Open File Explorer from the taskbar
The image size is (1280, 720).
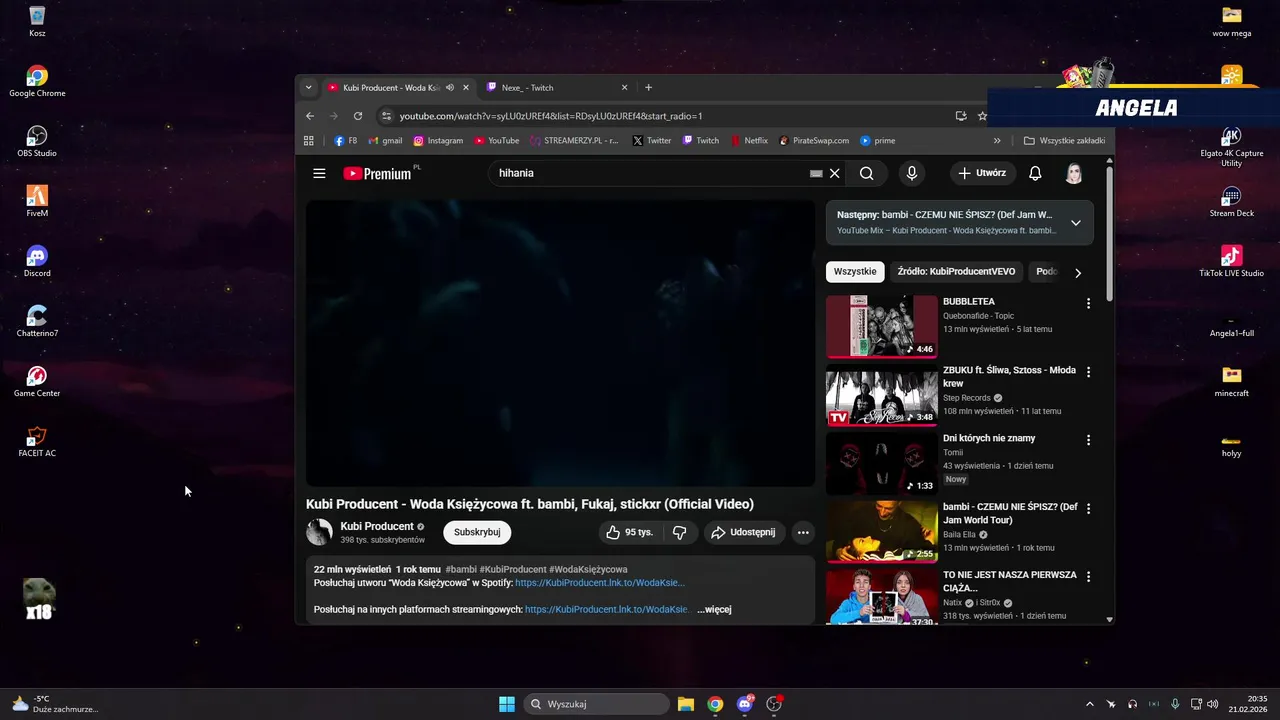(x=686, y=704)
